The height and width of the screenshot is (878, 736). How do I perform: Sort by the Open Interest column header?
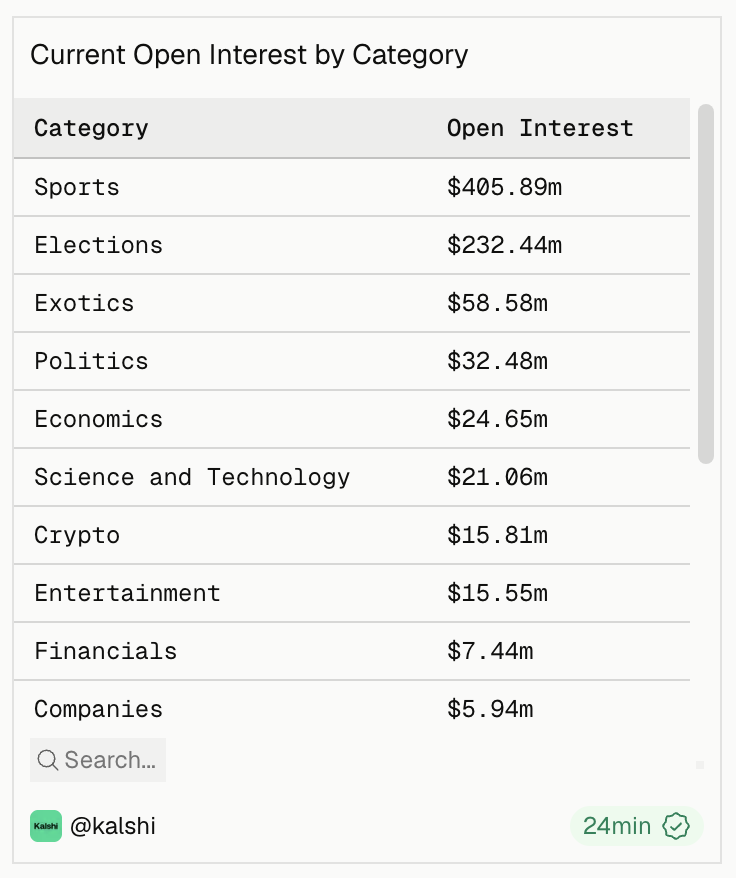click(540, 128)
